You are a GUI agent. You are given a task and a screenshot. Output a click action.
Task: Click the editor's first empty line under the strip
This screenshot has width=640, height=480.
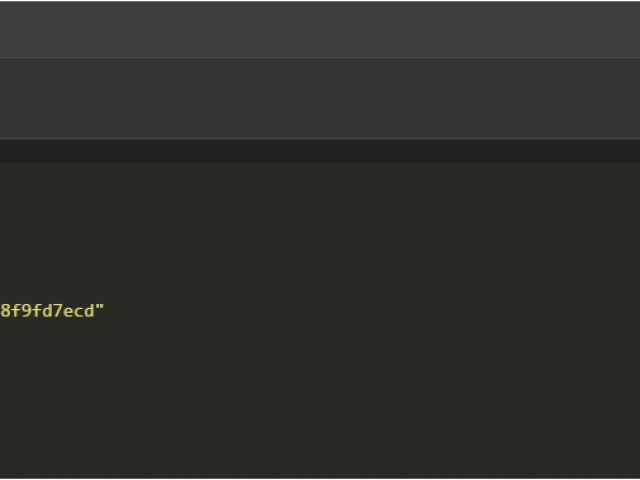[320, 174]
